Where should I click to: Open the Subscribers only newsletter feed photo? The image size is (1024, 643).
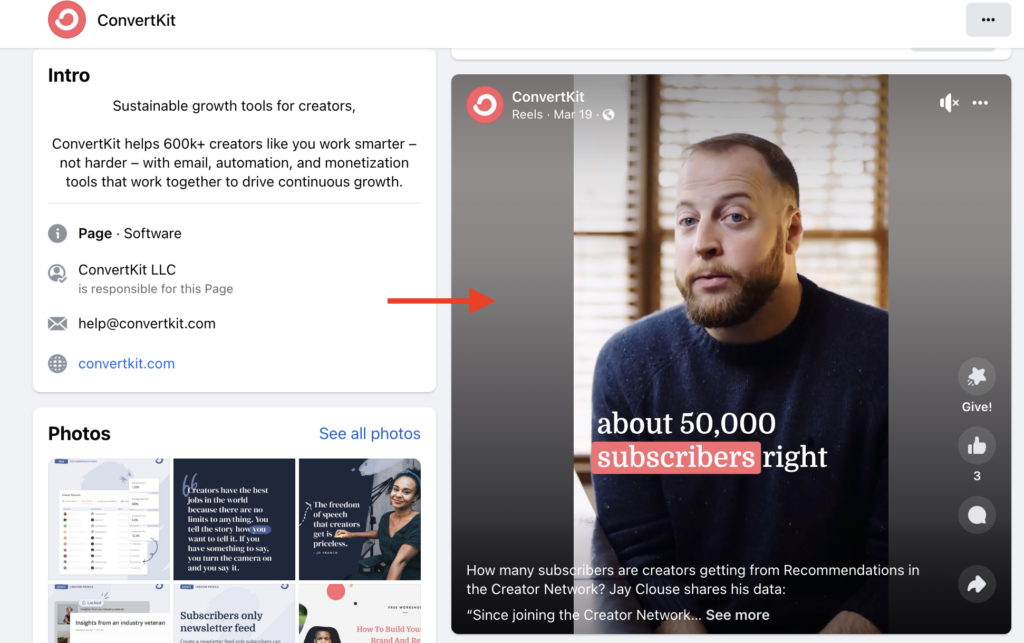pyautogui.click(x=234, y=614)
